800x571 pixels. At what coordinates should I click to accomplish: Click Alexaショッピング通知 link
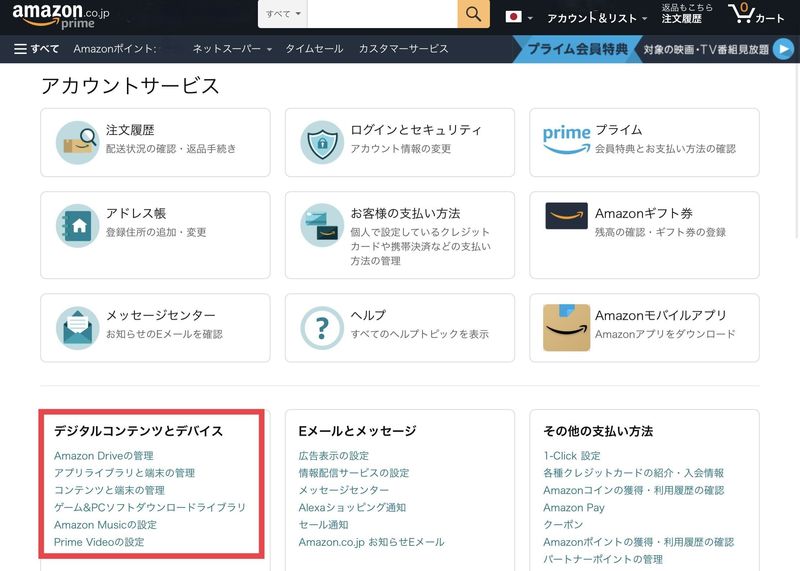point(352,508)
